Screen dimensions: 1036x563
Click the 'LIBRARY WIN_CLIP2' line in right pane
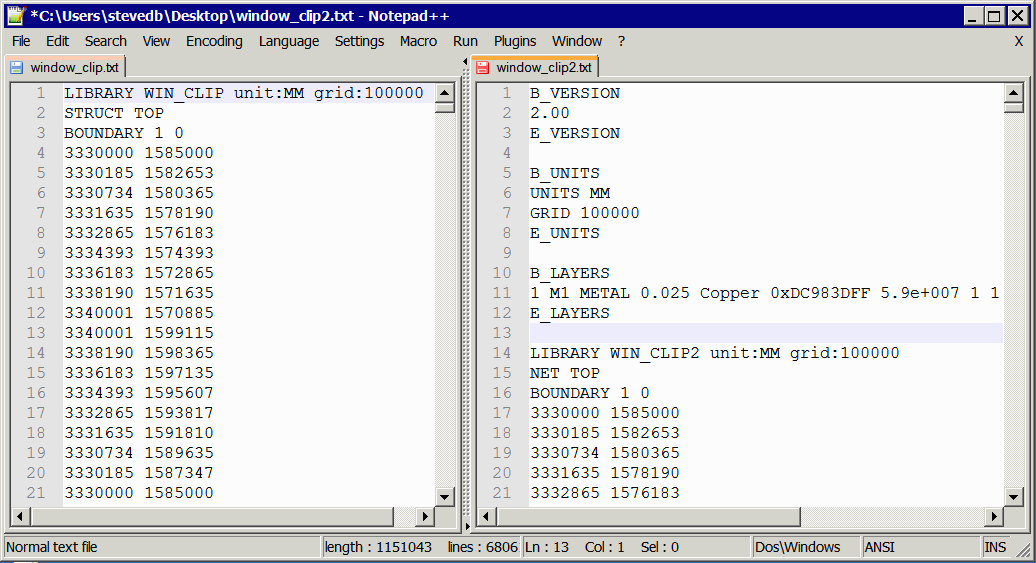point(714,353)
